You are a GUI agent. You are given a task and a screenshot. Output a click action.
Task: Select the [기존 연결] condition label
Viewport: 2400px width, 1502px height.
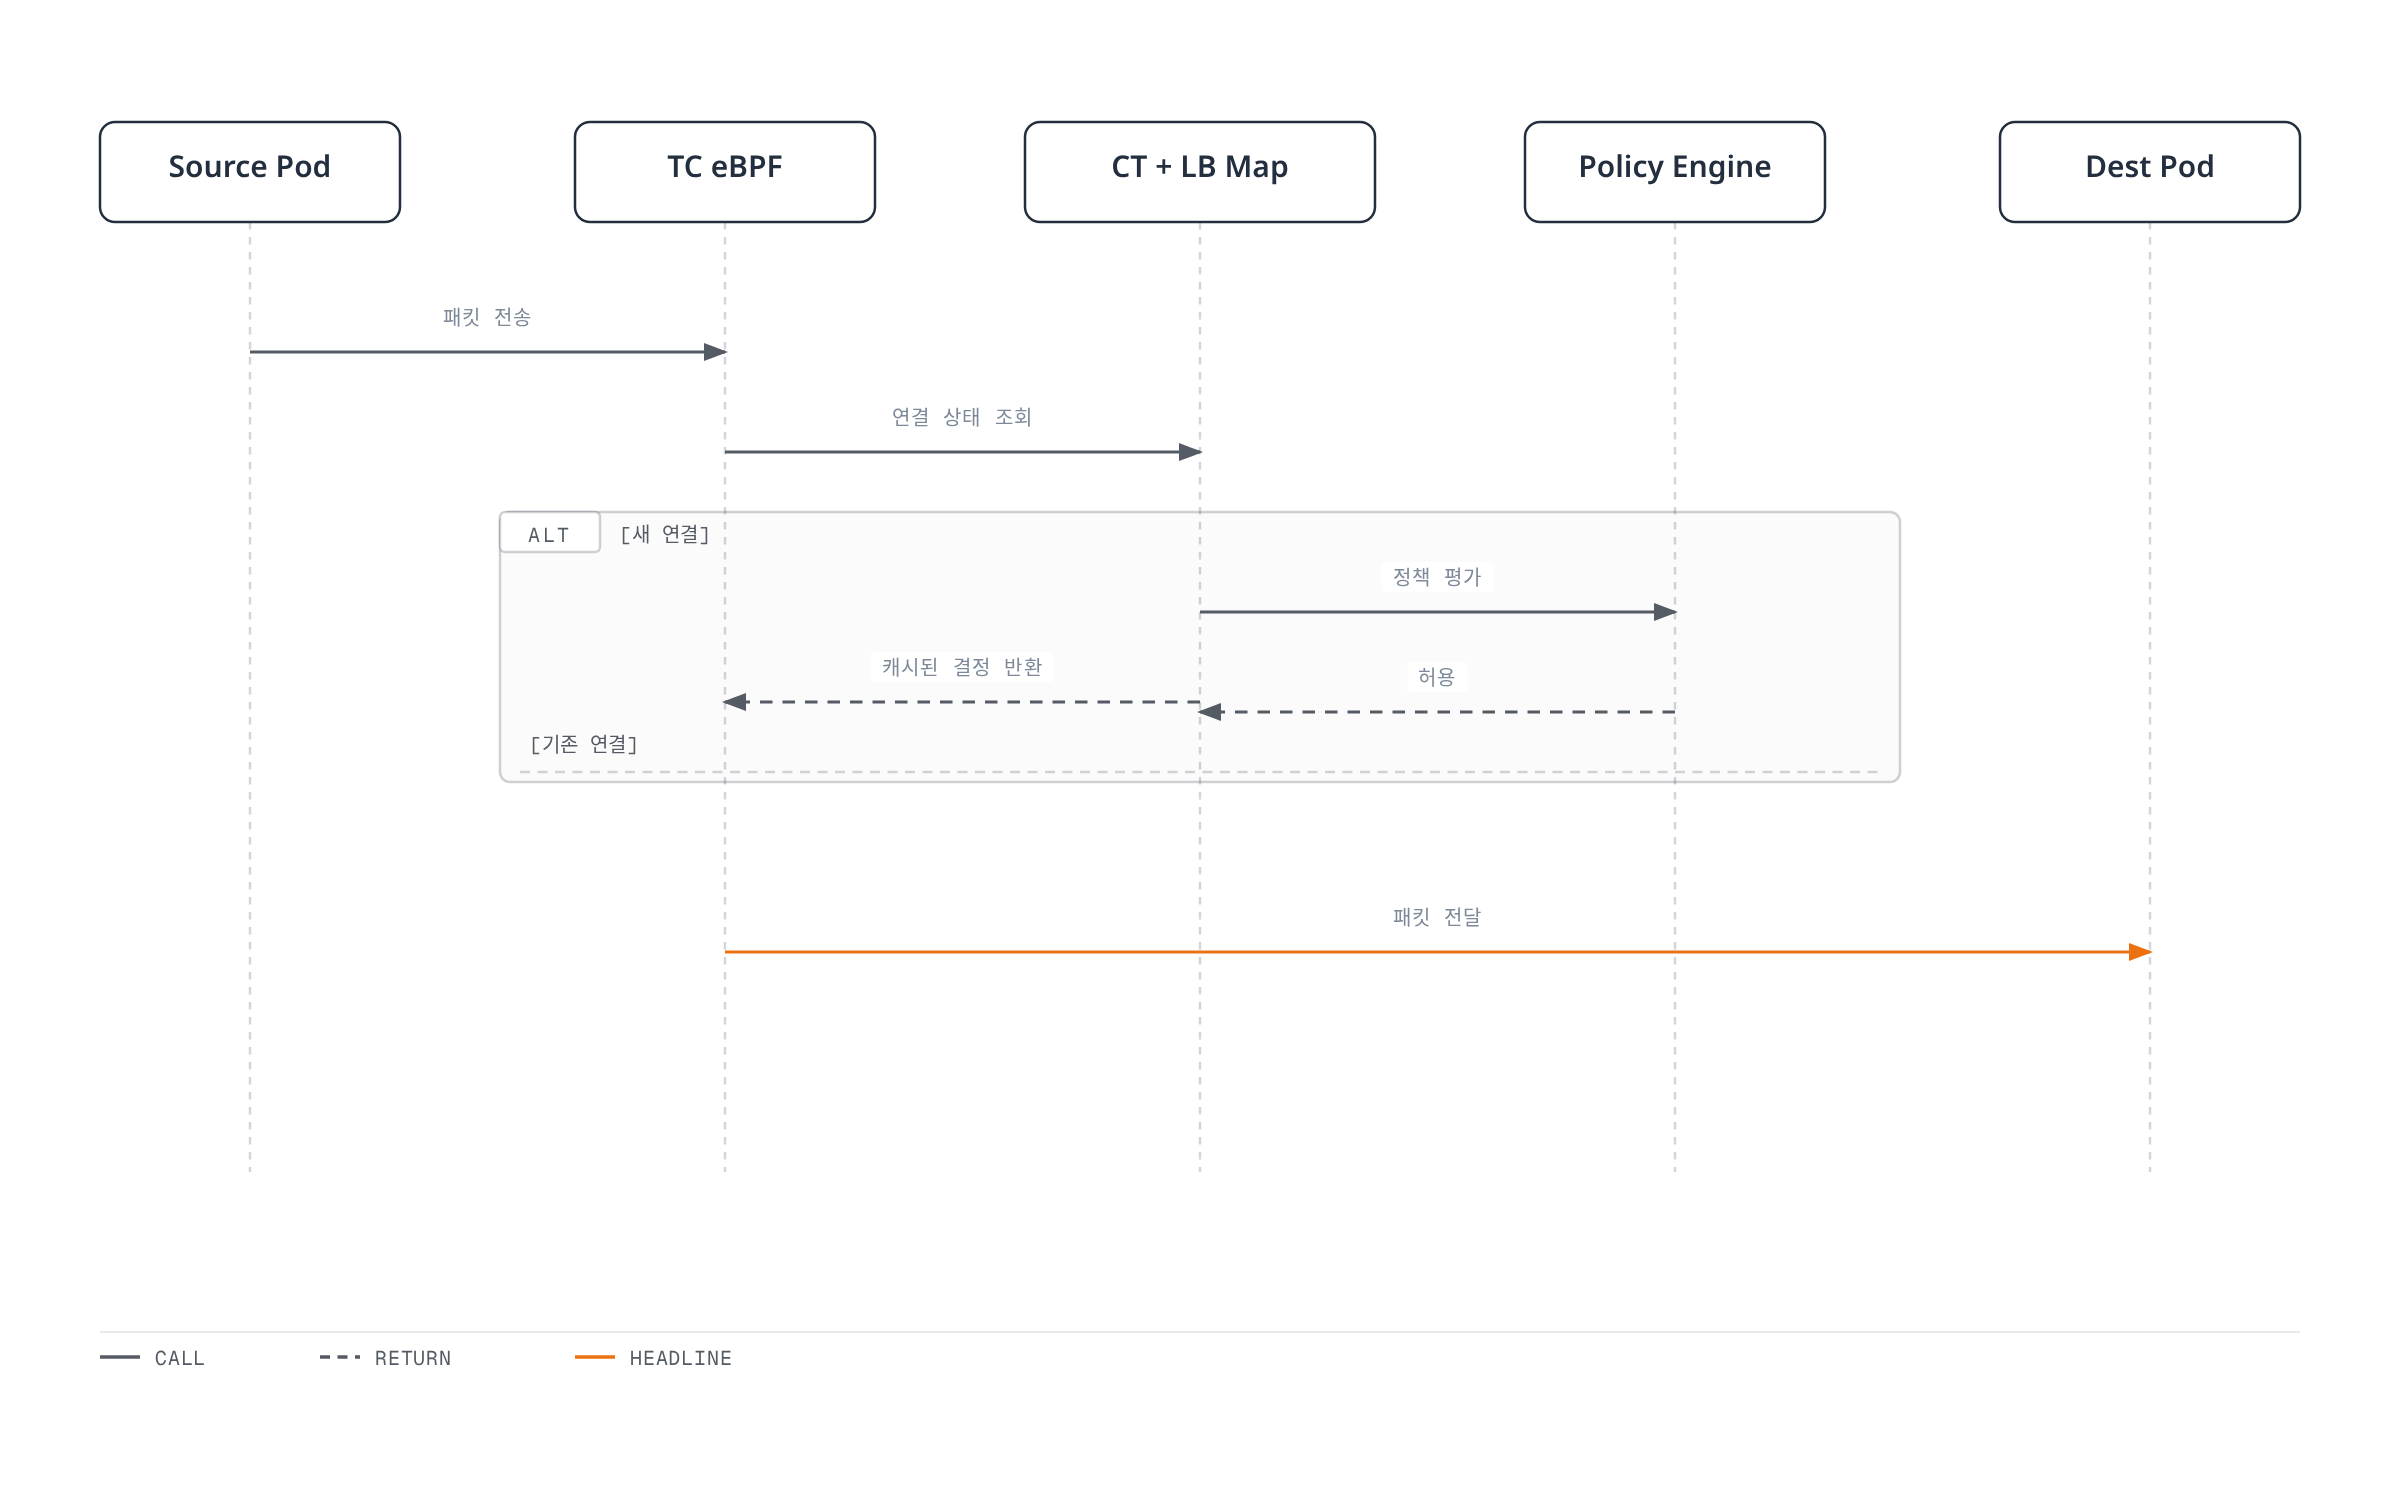click(584, 744)
